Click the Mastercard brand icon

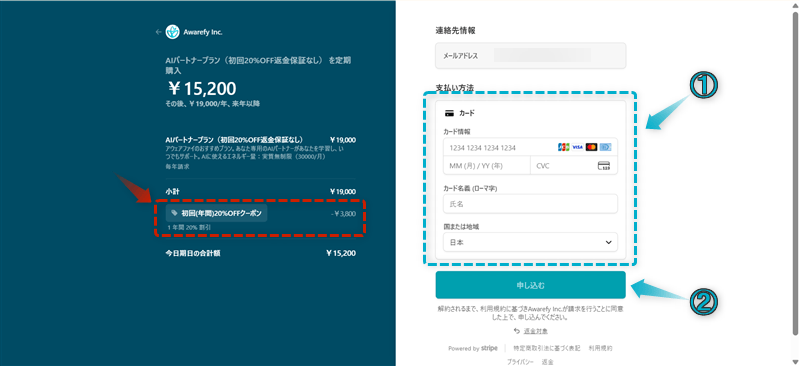(x=591, y=147)
